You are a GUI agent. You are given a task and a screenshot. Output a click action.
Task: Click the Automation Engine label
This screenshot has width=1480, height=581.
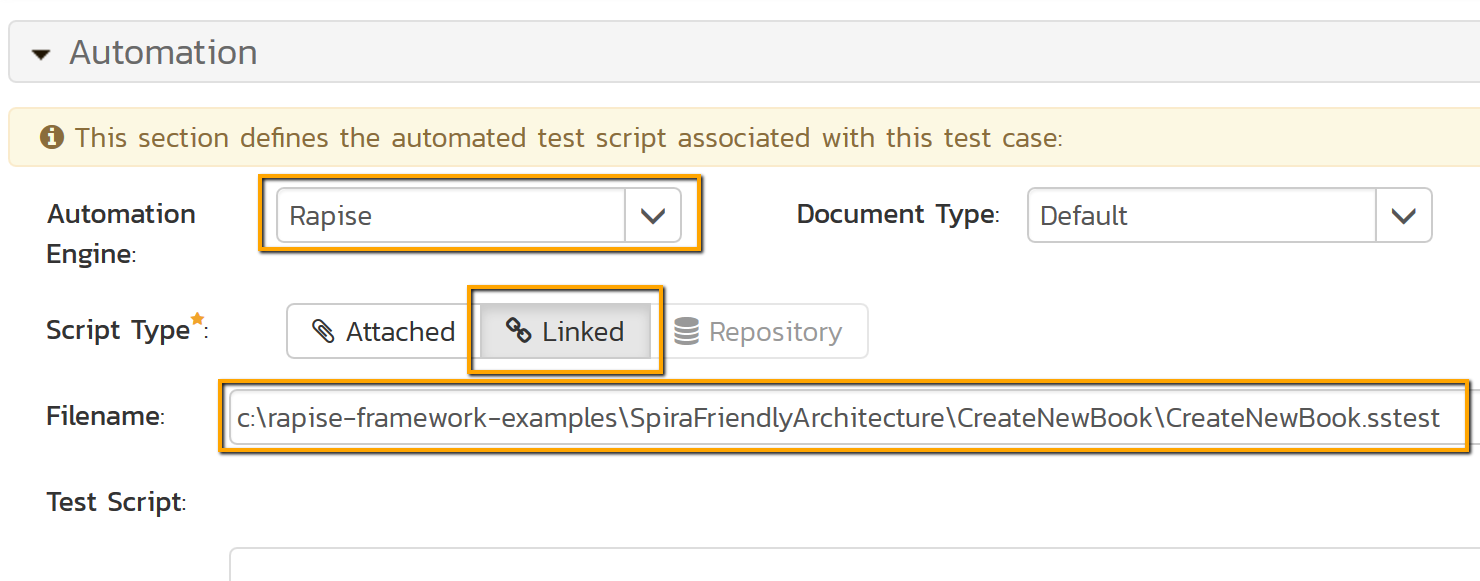(120, 233)
